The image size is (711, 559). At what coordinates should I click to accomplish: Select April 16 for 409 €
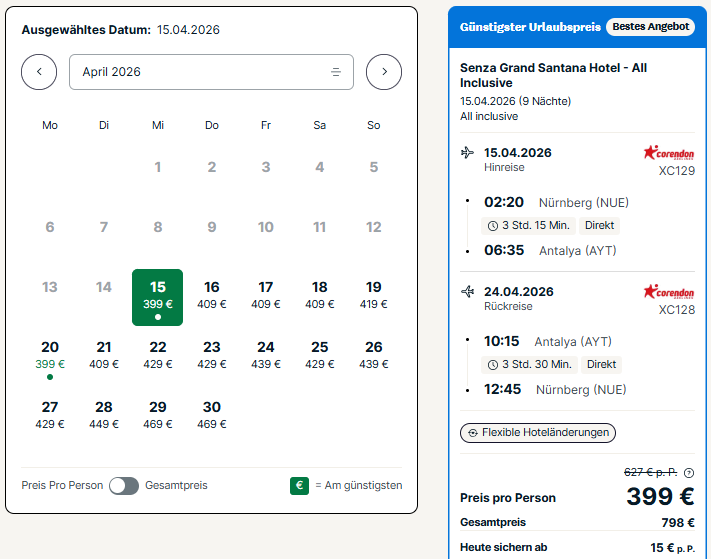pos(212,297)
